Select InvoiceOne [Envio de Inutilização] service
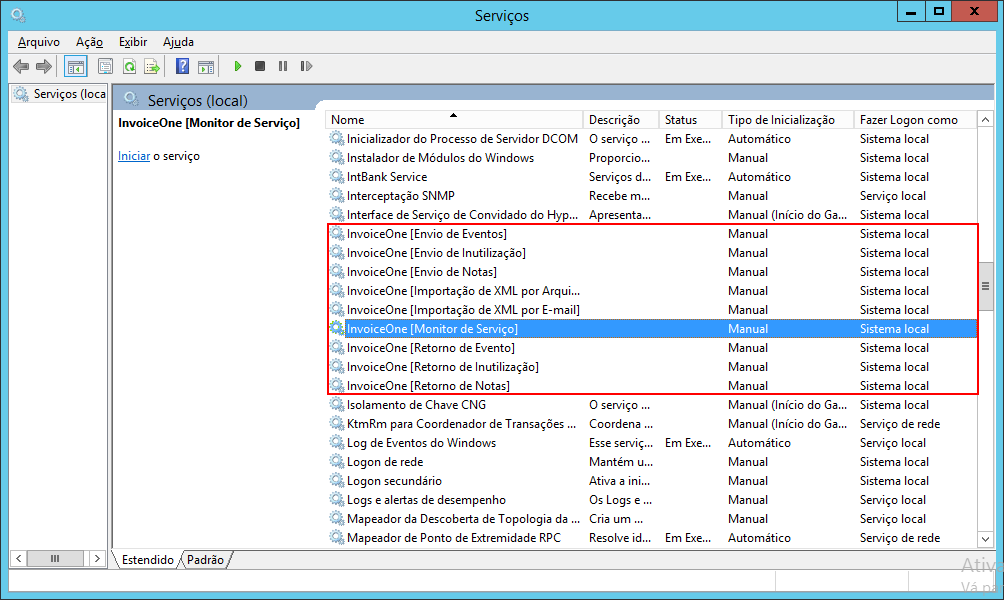The height and width of the screenshot is (600, 1004). click(652, 253)
